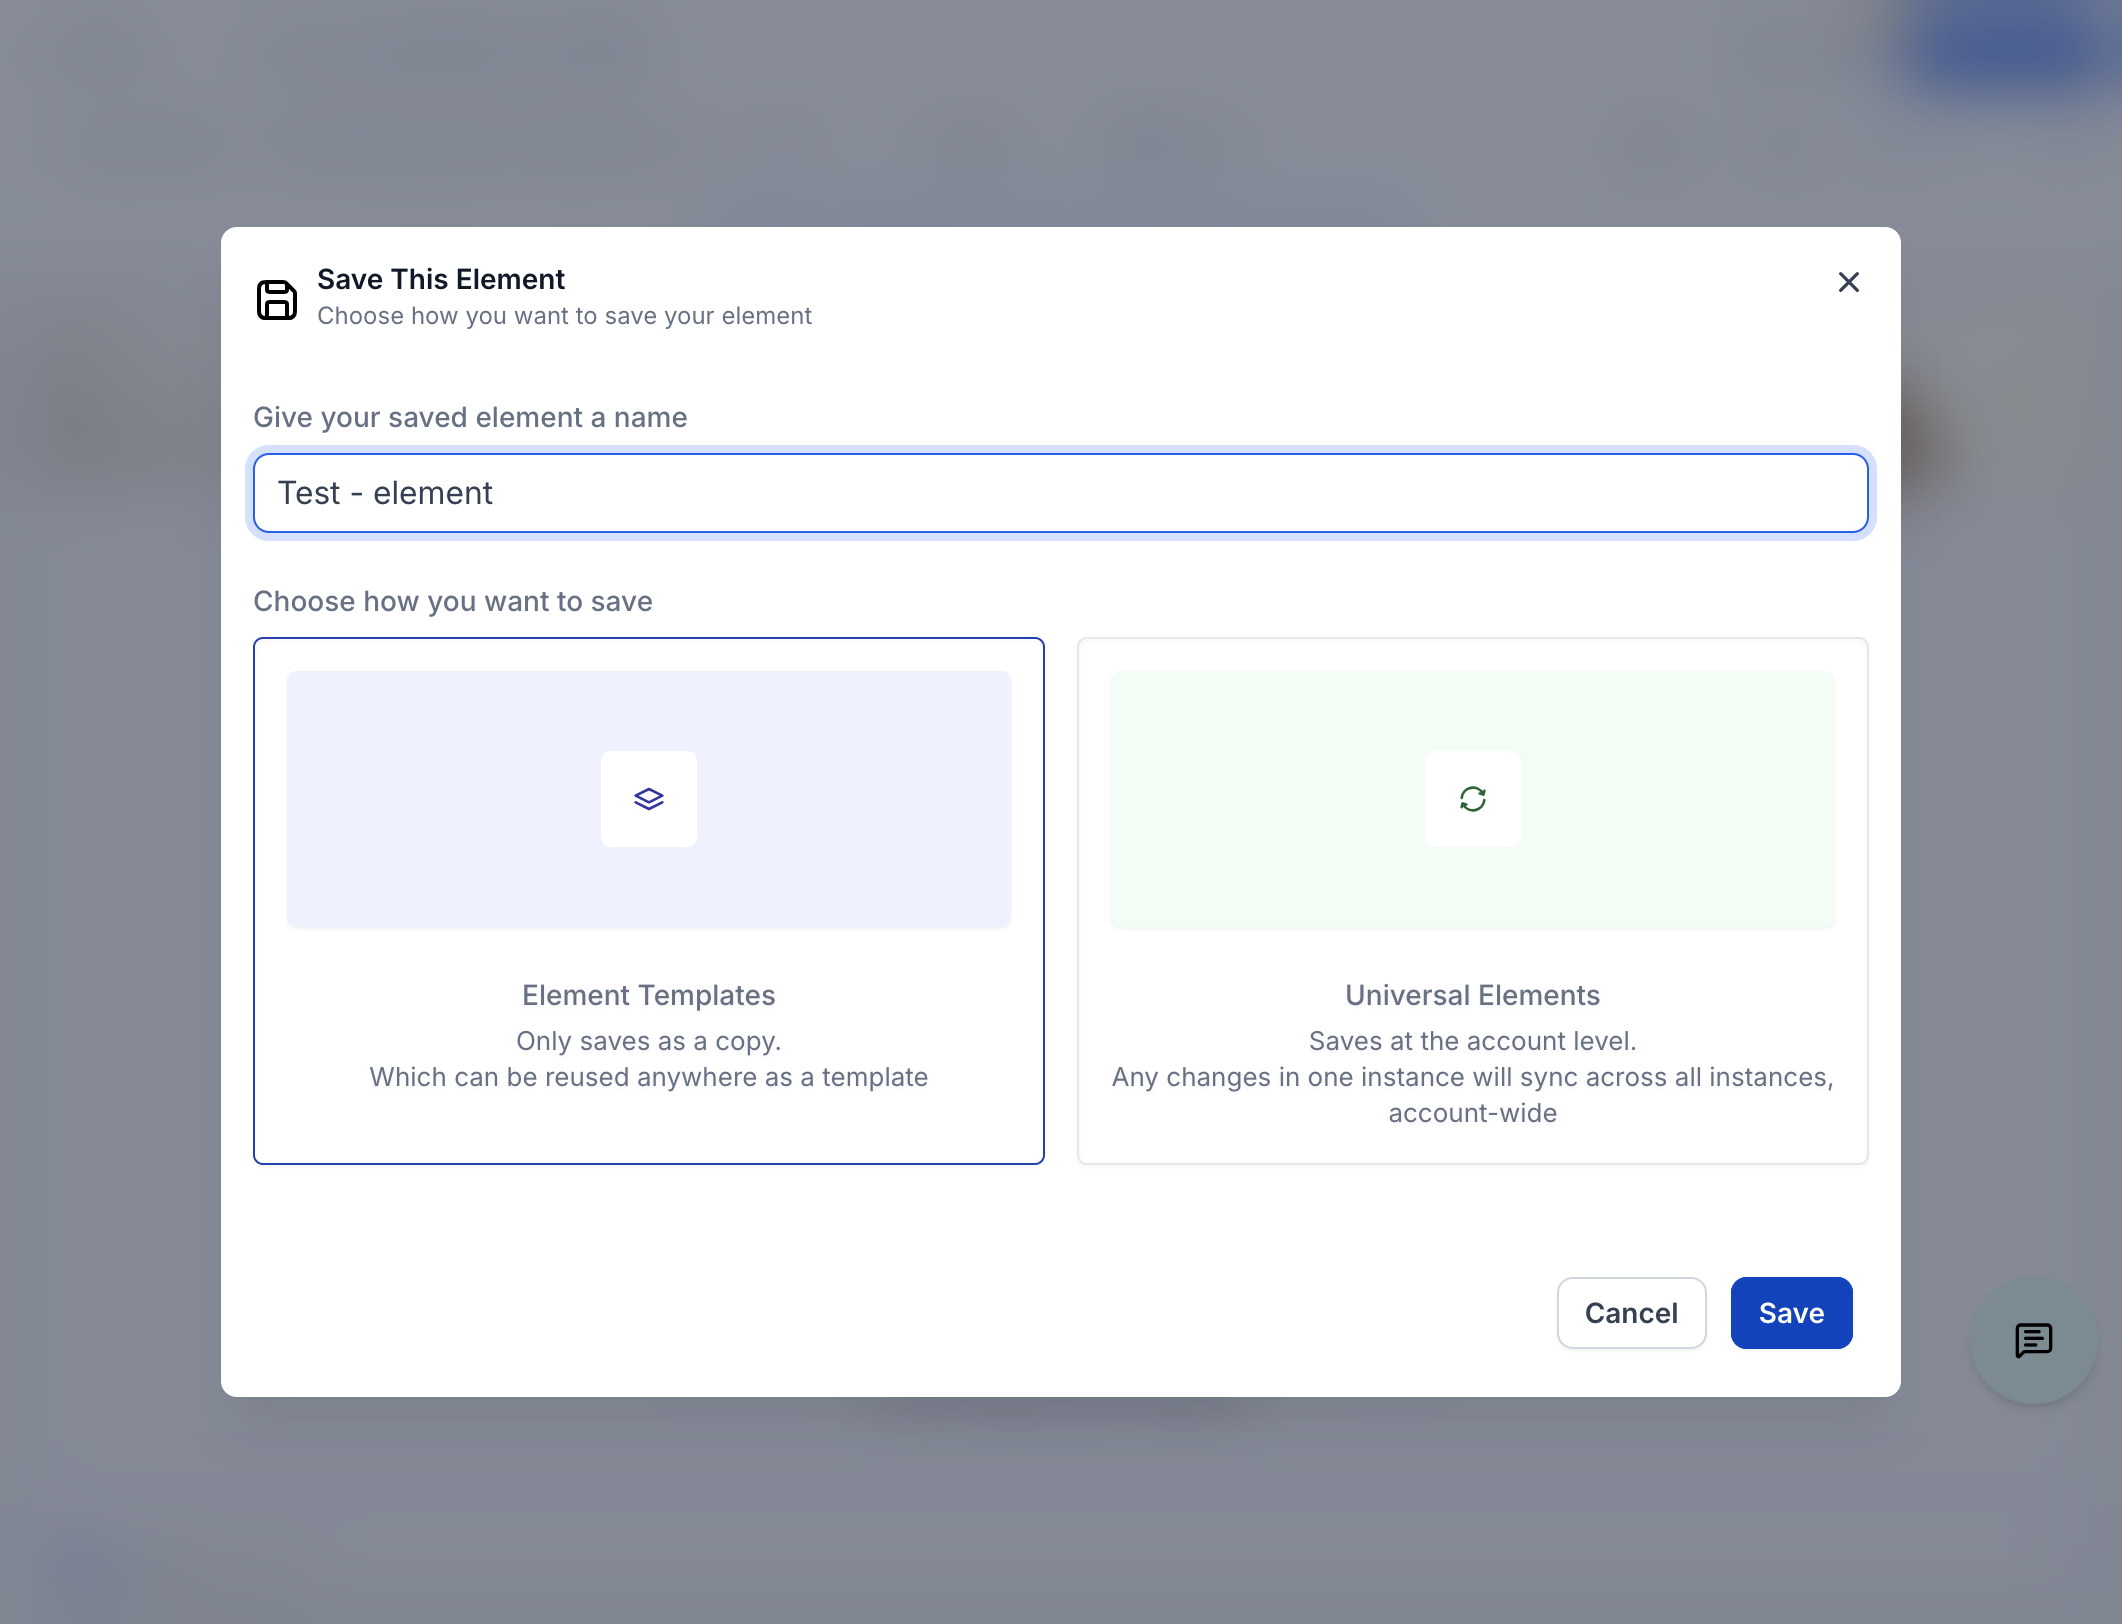Click the 'Give your saved element a name' label
Viewport: 2122px width, 1624px height.
[470, 417]
